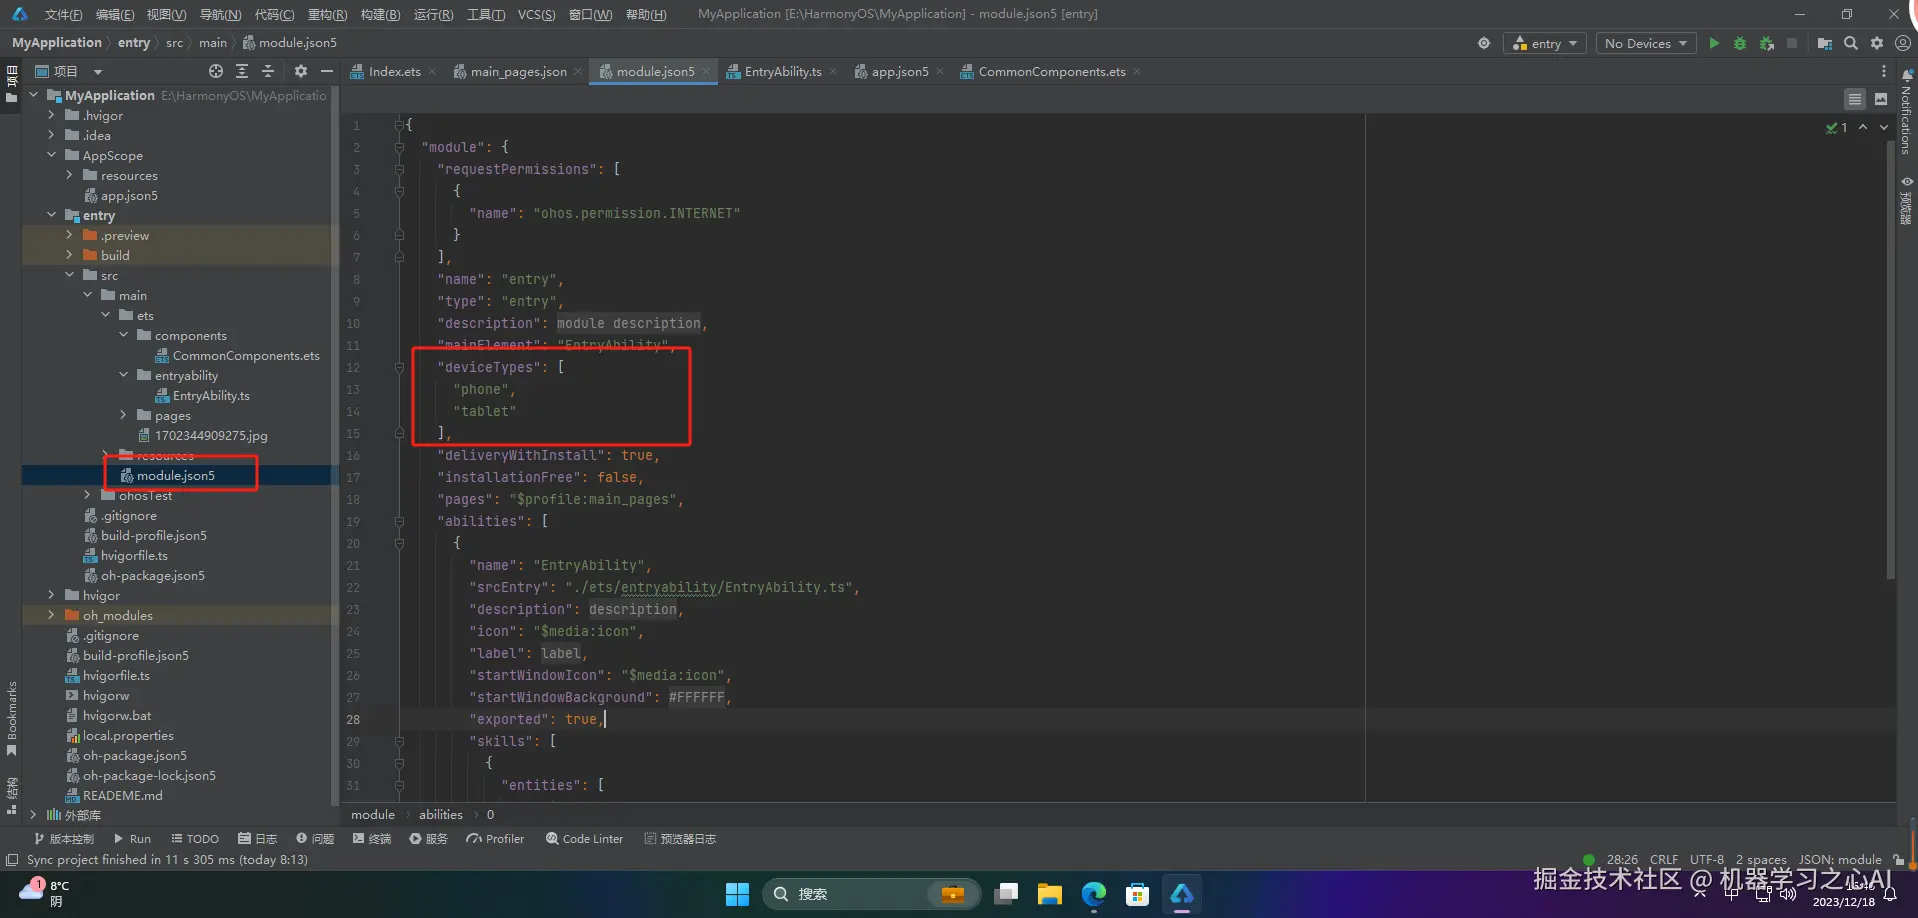Expand the oh_modules folder in the tree
The height and width of the screenshot is (918, 1918).
(x=51, y=615)
